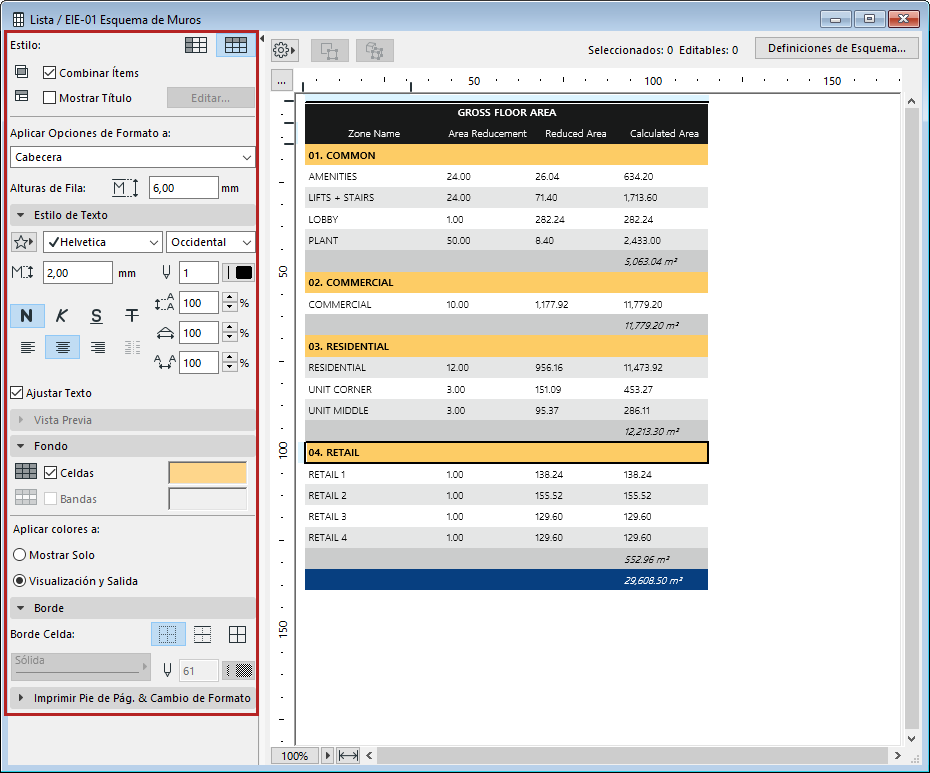The height and width of the screenshot is (773, 930).
Task: Click the Definiciones de Esquema button
Action: pos(837,49)
